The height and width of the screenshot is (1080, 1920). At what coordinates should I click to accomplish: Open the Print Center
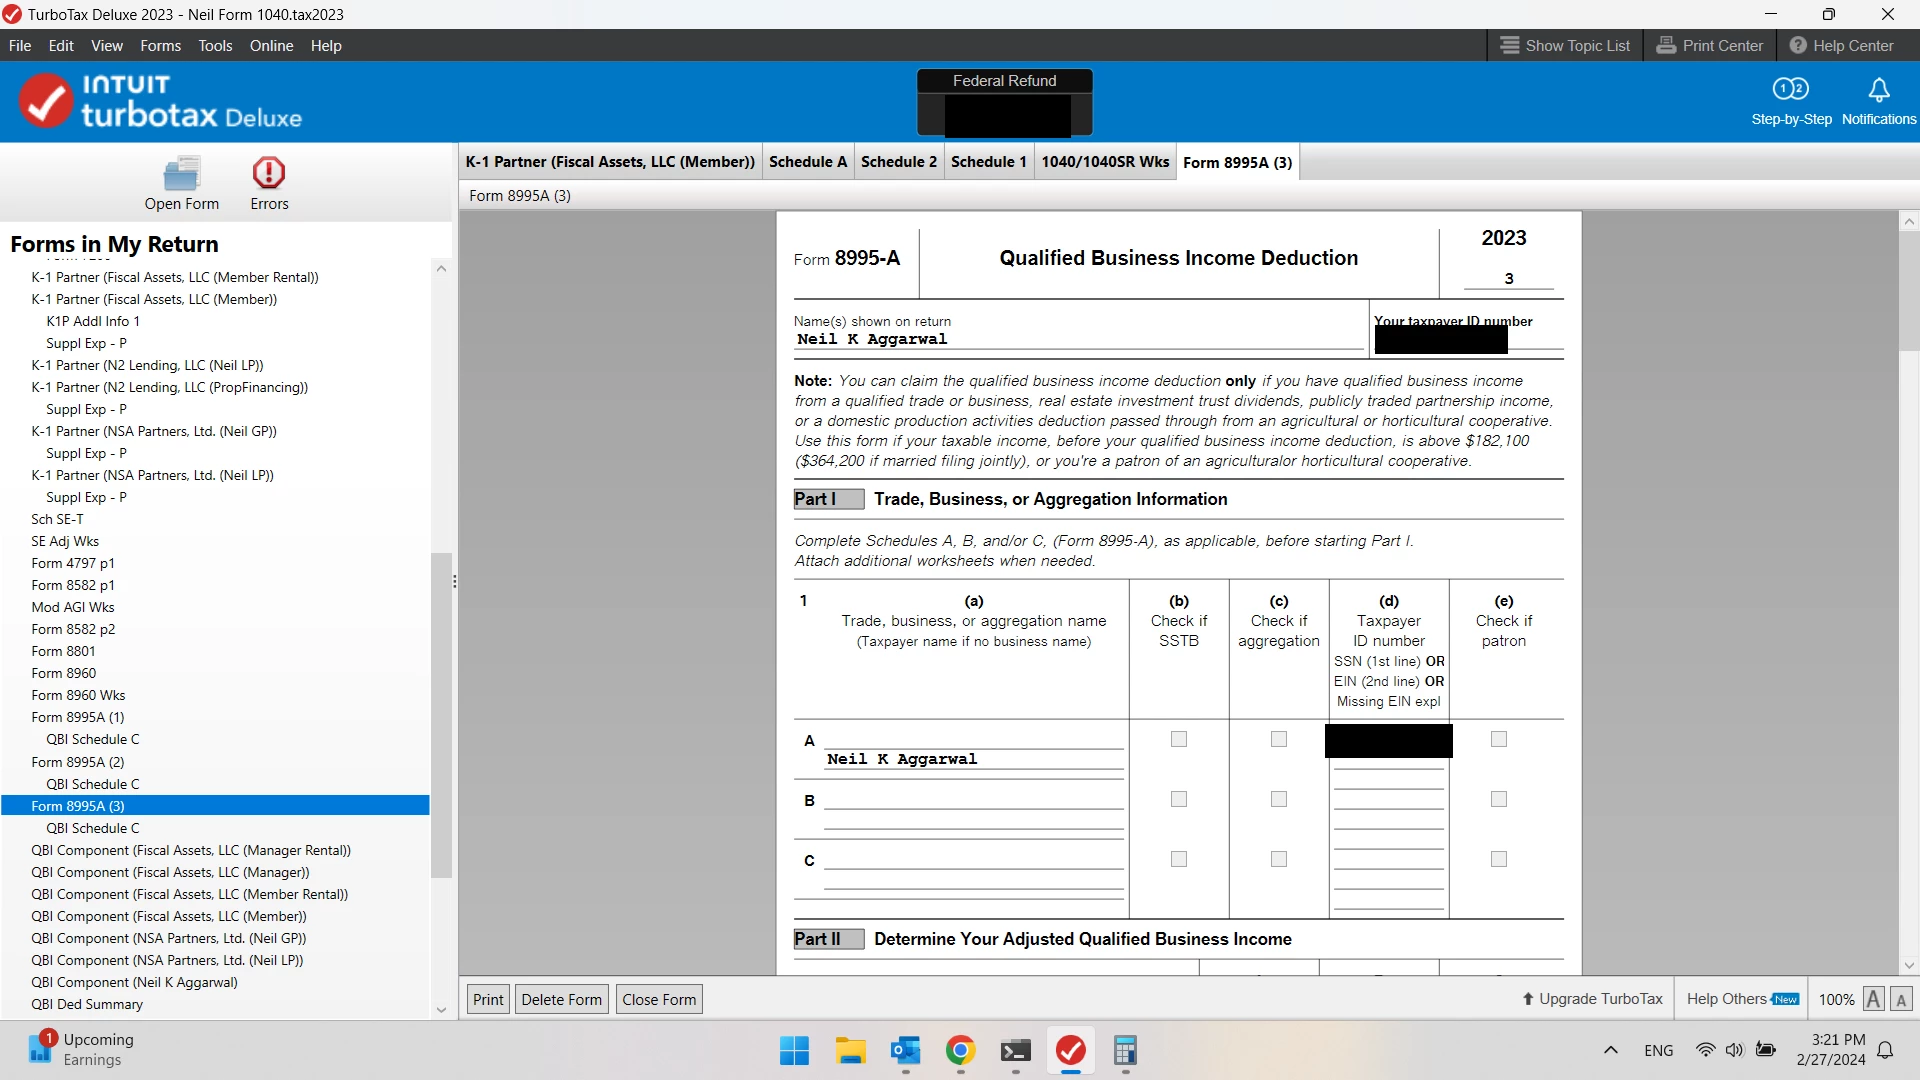[x=1709, y=46]
